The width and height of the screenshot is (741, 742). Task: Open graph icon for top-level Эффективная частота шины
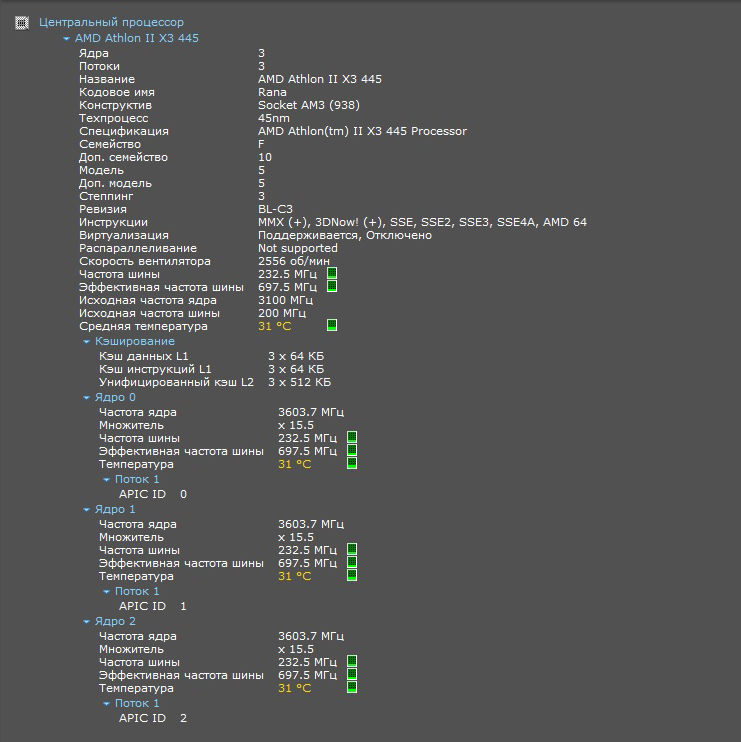click(x=332, y=286)
